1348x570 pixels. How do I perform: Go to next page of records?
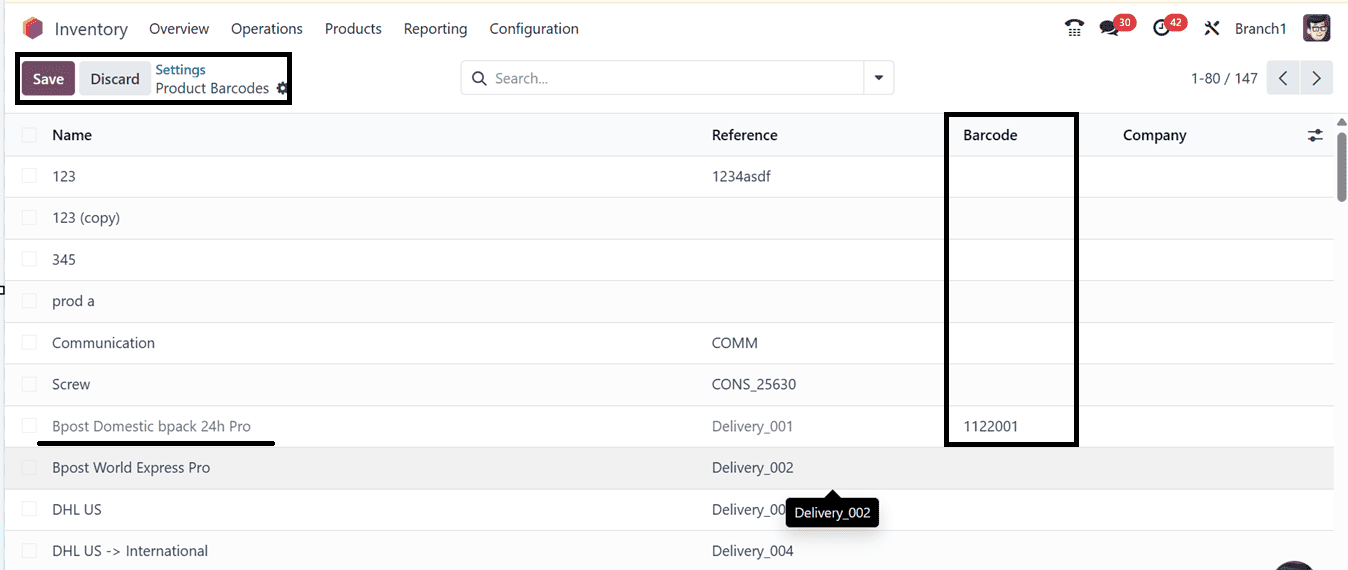click(x=1316, y=78)
